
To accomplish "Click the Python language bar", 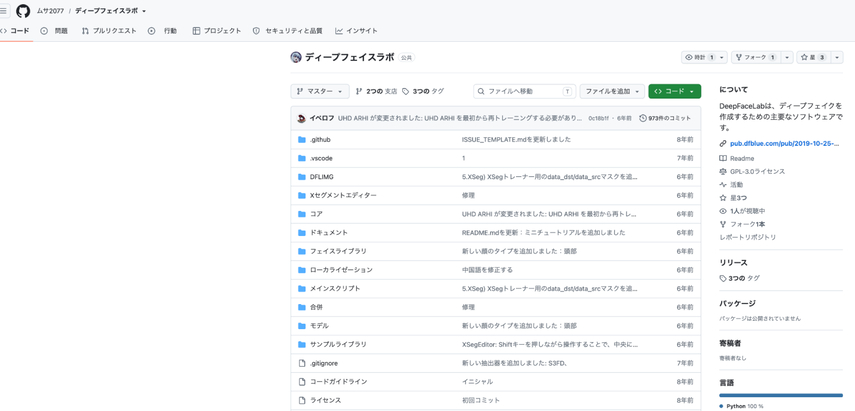I will click(781, 395).
